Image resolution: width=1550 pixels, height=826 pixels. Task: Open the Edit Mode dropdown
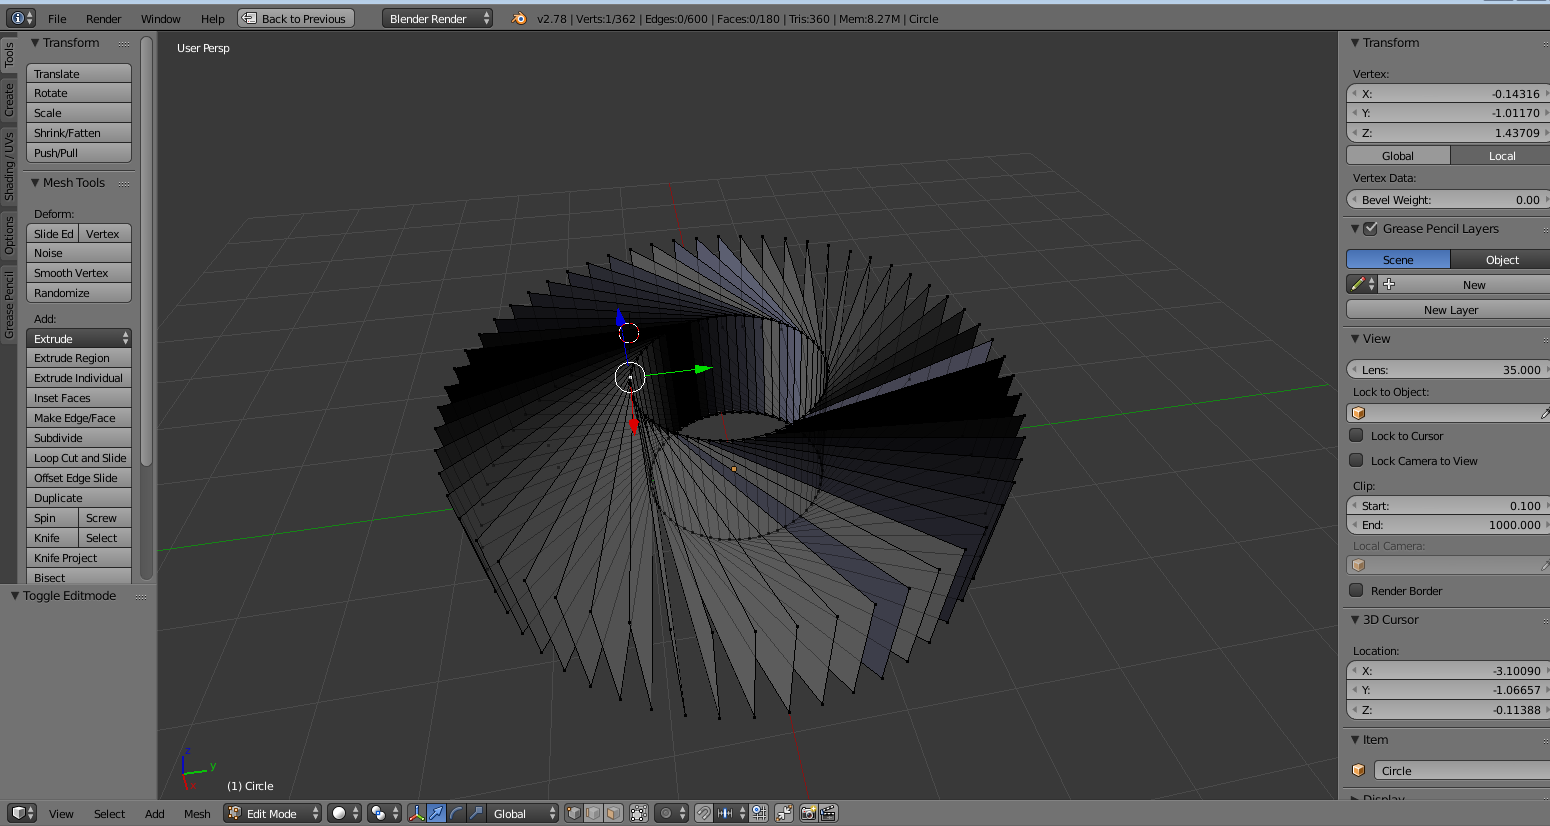[x=272, y=813]
